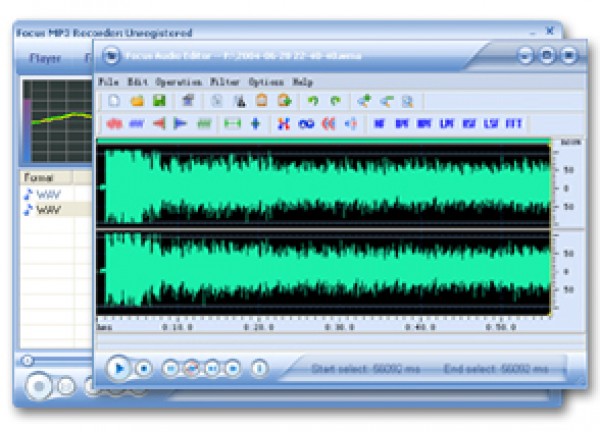
Task: Click the spectrum display in MP3 Recorder
Action: [x=57, y=121]
